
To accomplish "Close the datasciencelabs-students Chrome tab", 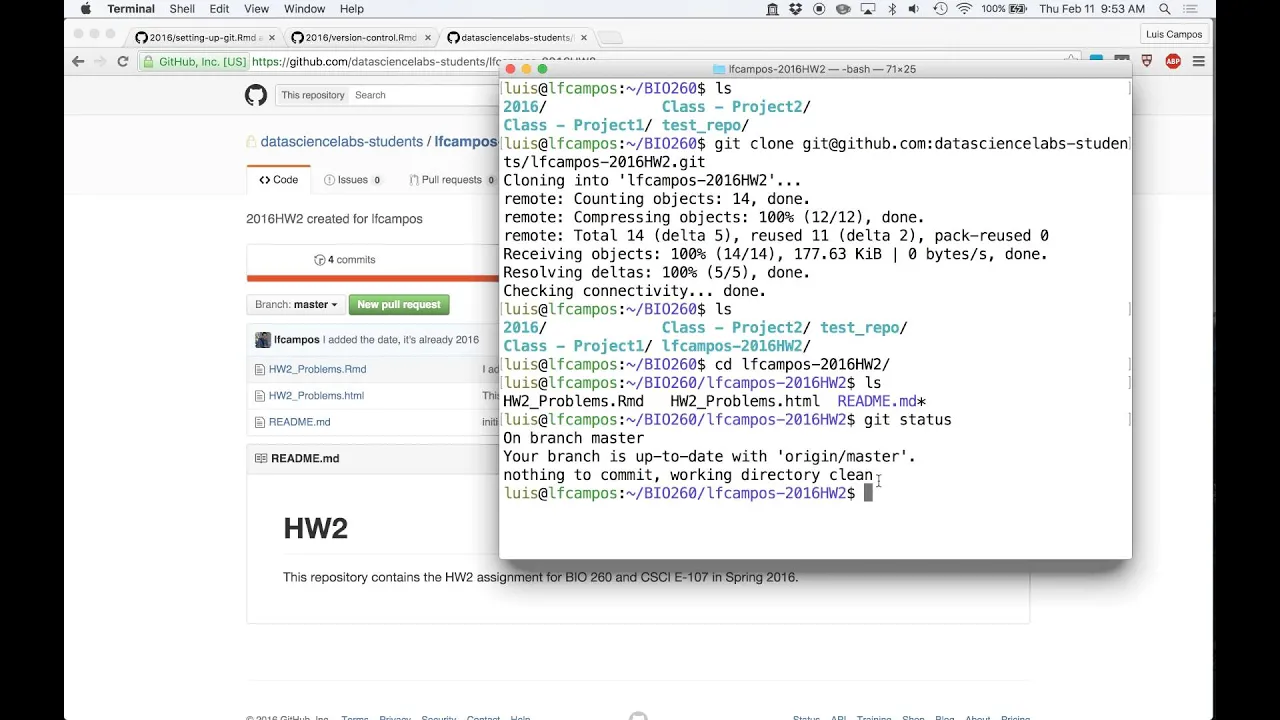I will click(584, 38).
